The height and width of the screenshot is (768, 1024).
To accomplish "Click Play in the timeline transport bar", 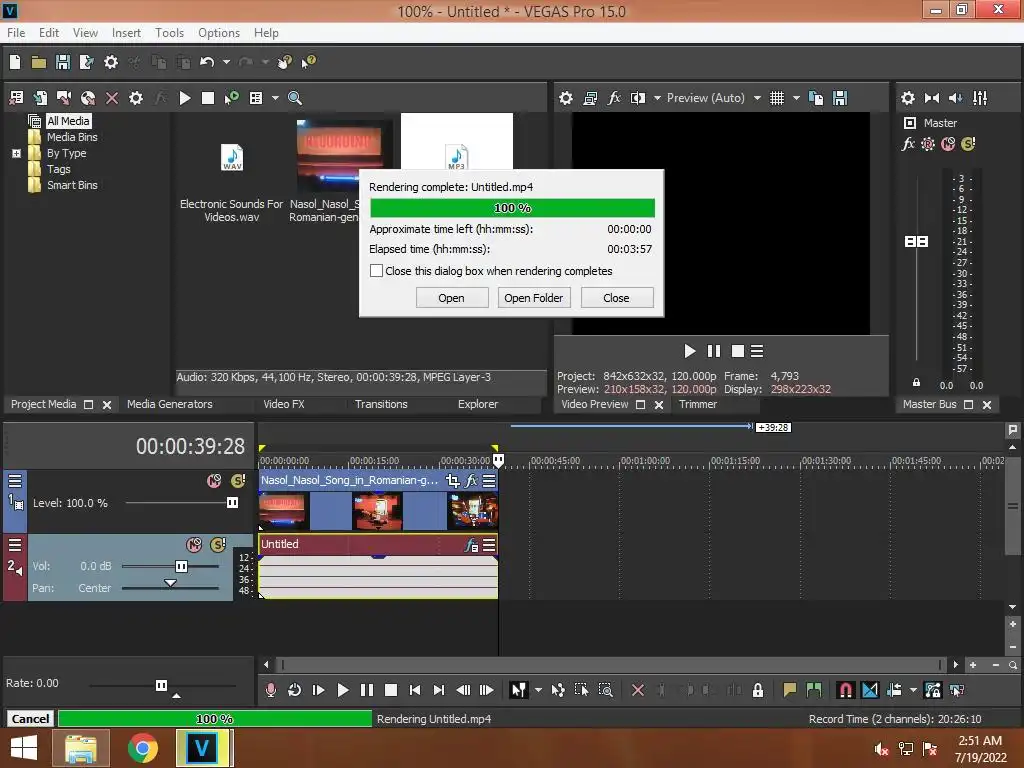I will (x=342, y=690).
